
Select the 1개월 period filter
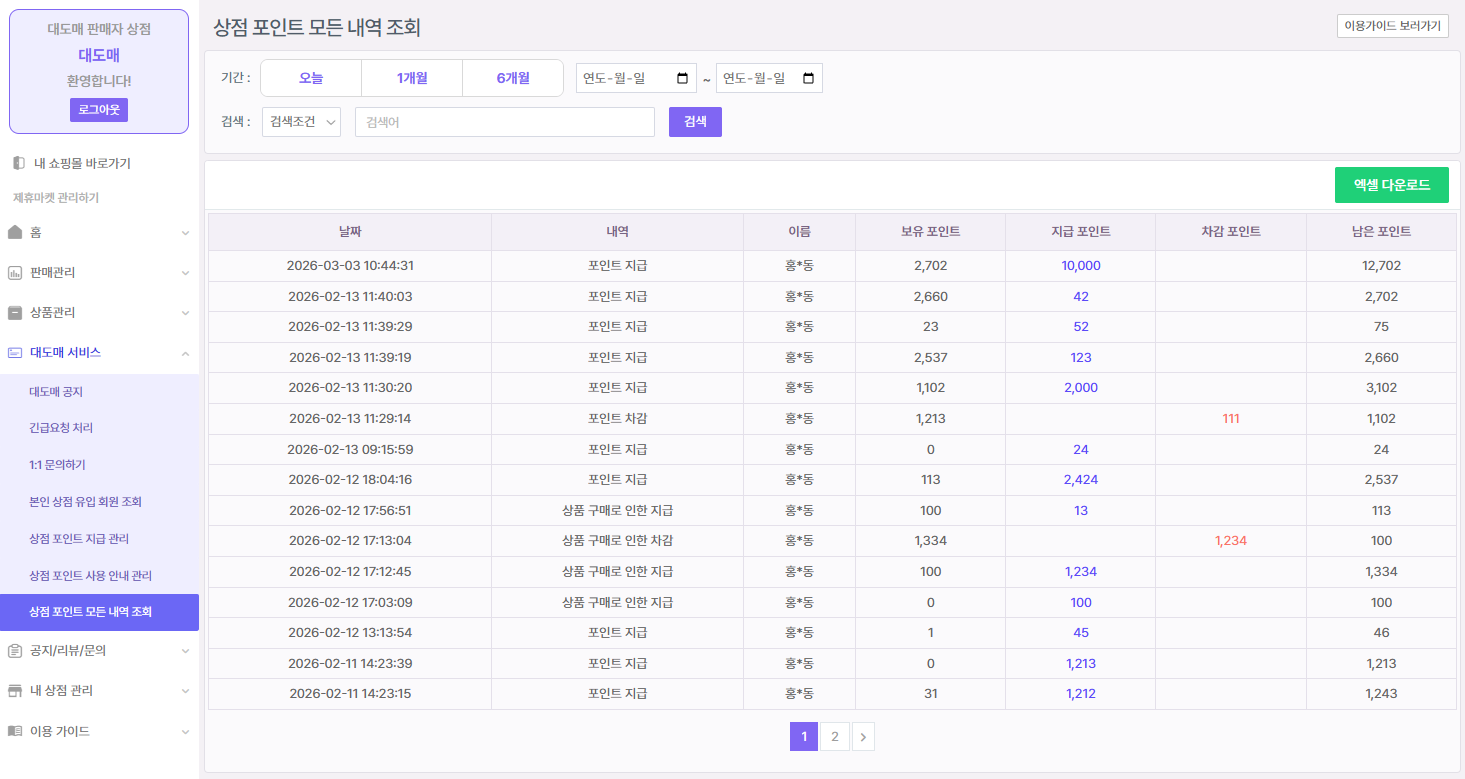412,78
